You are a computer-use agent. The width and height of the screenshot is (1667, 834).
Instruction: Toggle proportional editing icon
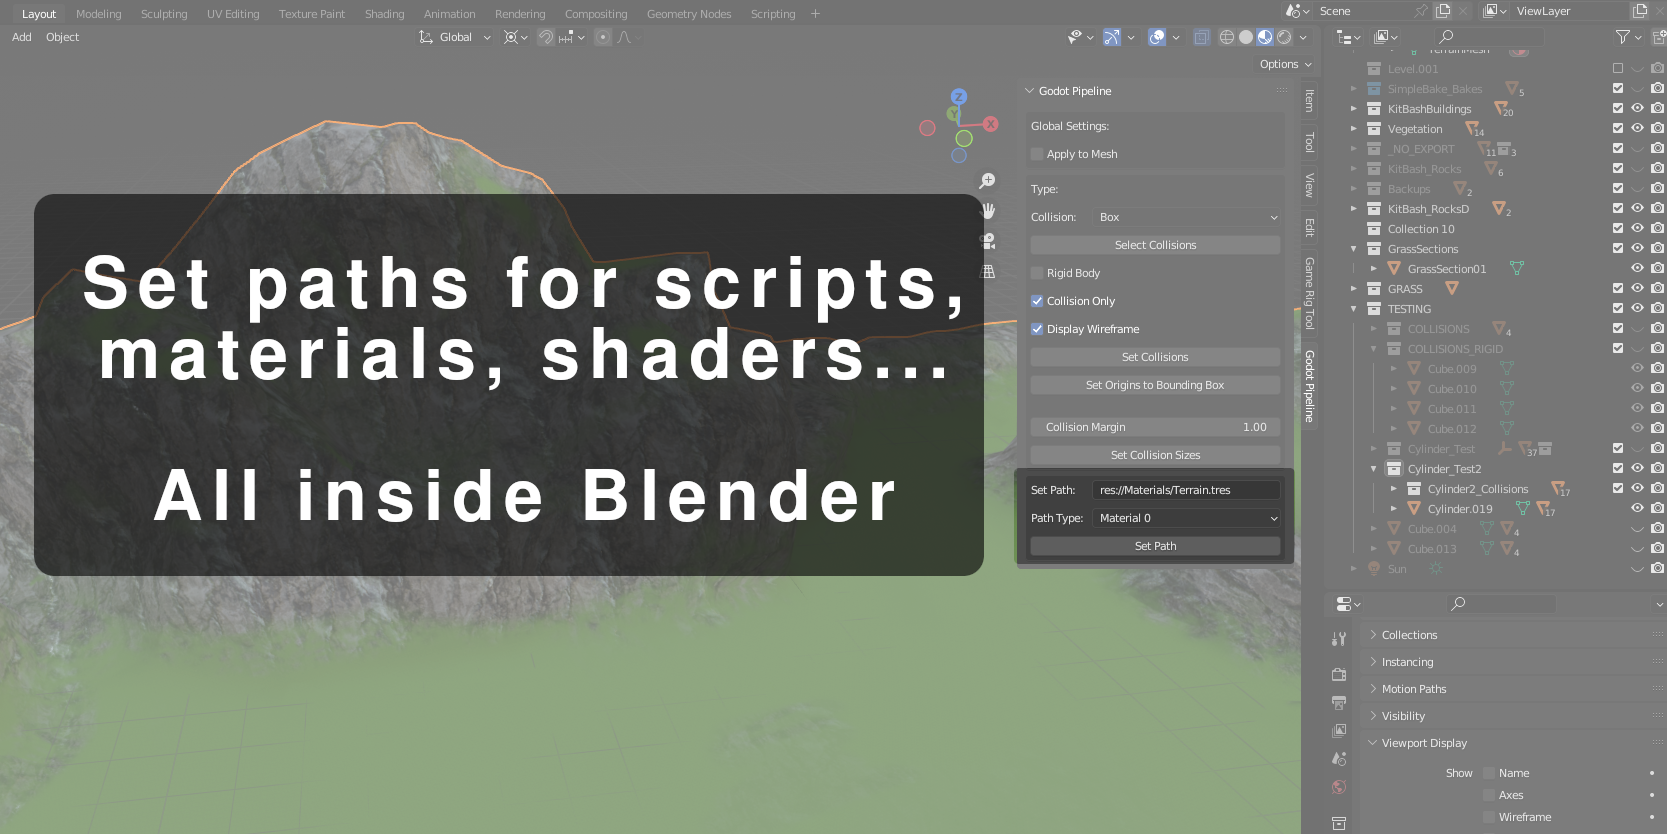(x=603, y=37)
